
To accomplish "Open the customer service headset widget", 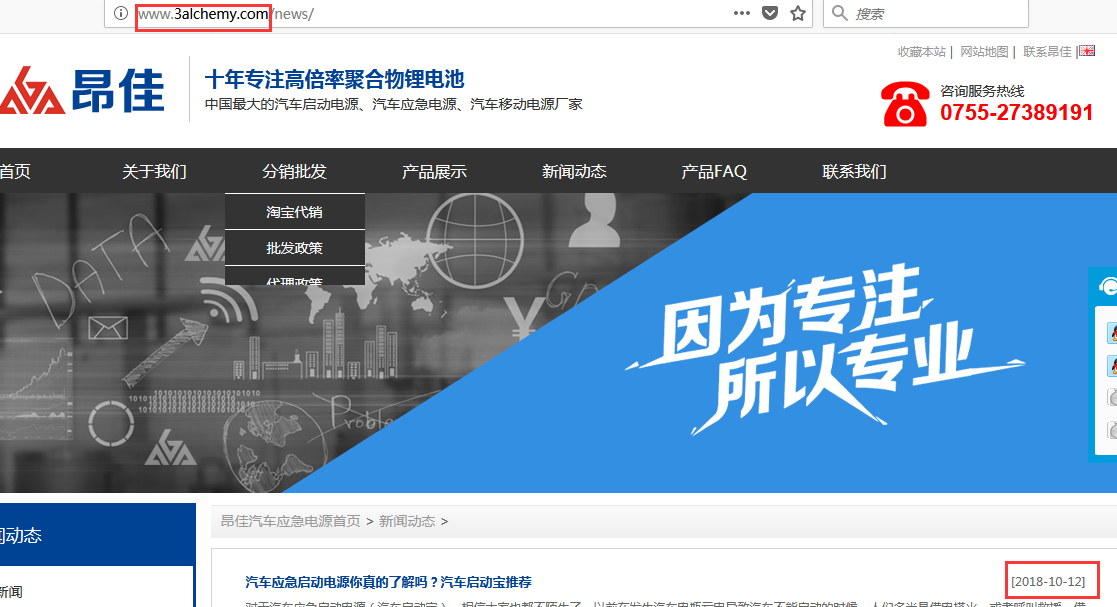I will (1108, 287).
